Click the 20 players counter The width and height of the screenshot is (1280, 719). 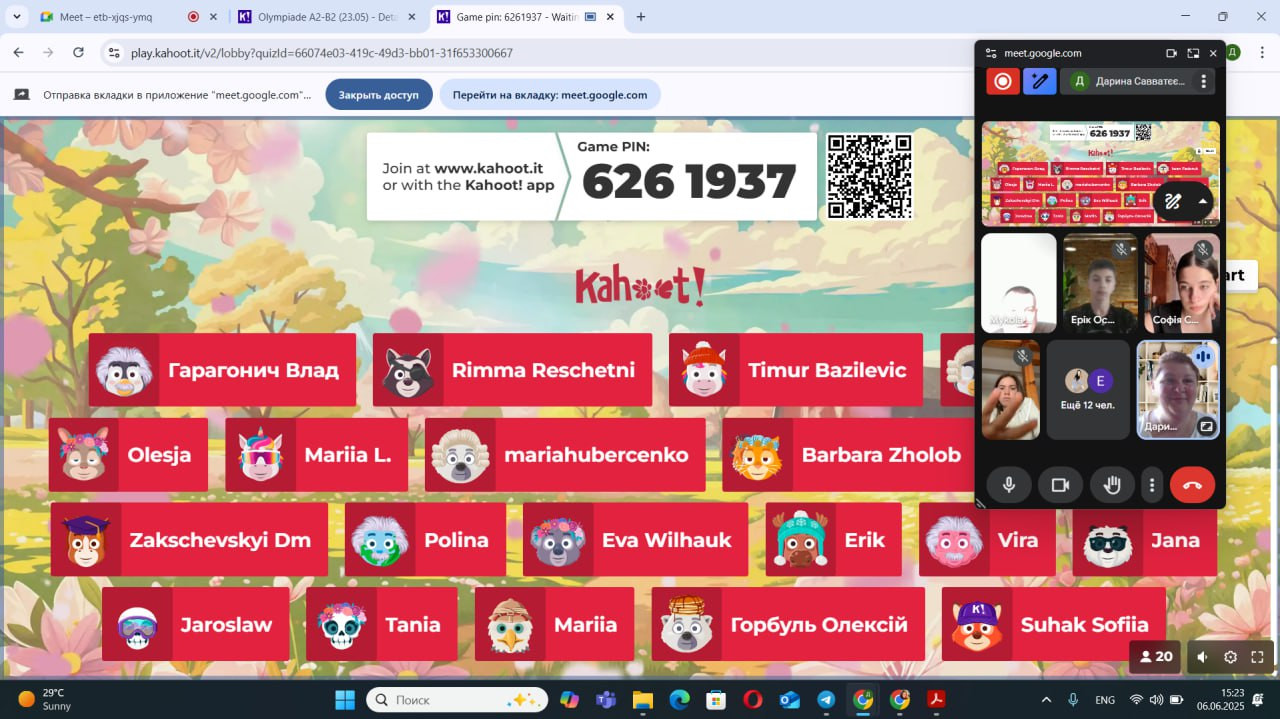click(1156, 657)
